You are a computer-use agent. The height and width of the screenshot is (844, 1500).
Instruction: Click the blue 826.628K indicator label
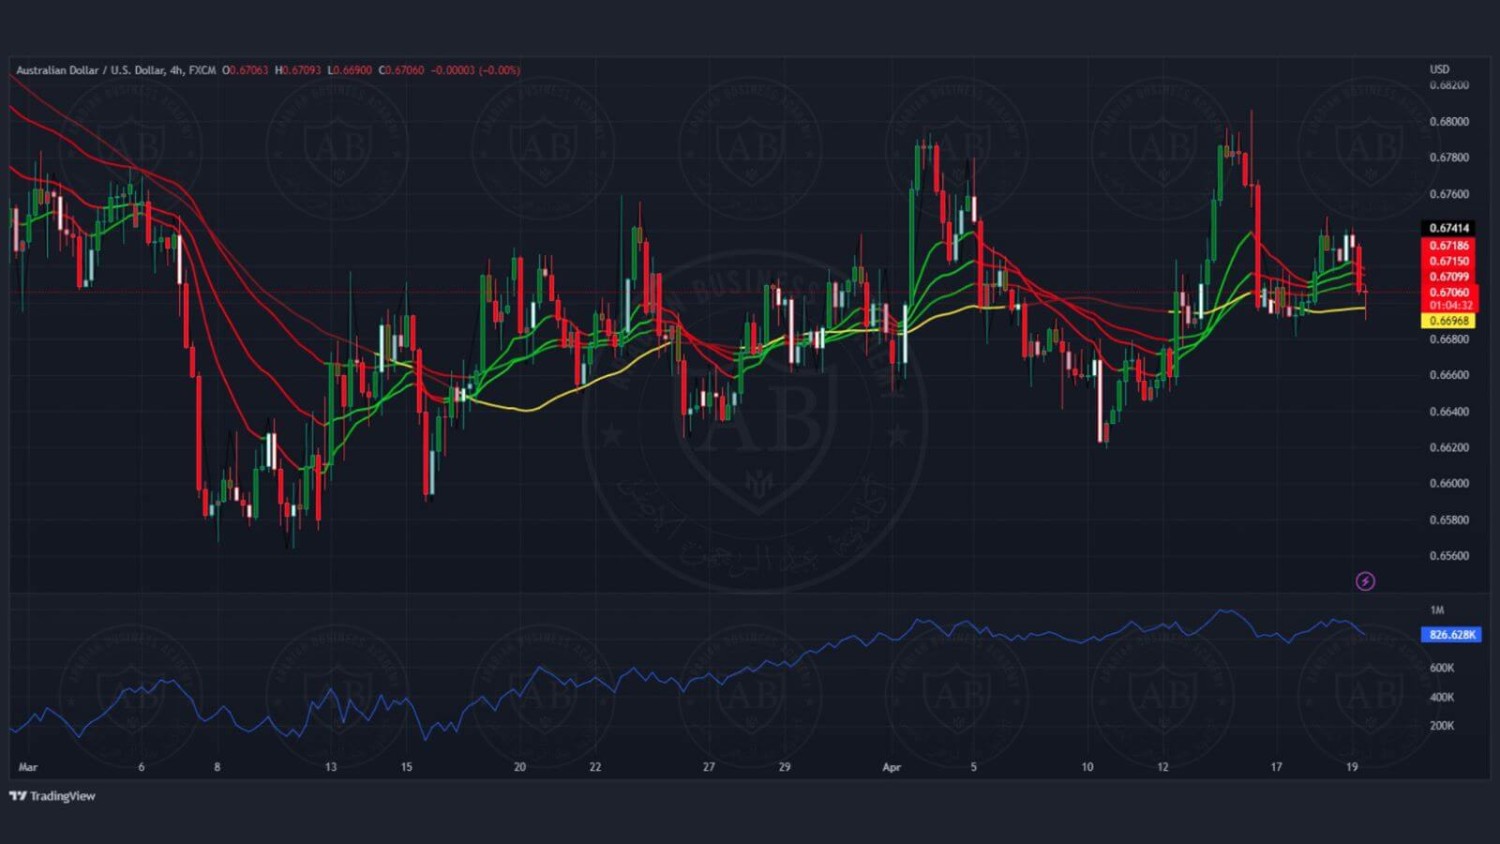pos(1451,635)
